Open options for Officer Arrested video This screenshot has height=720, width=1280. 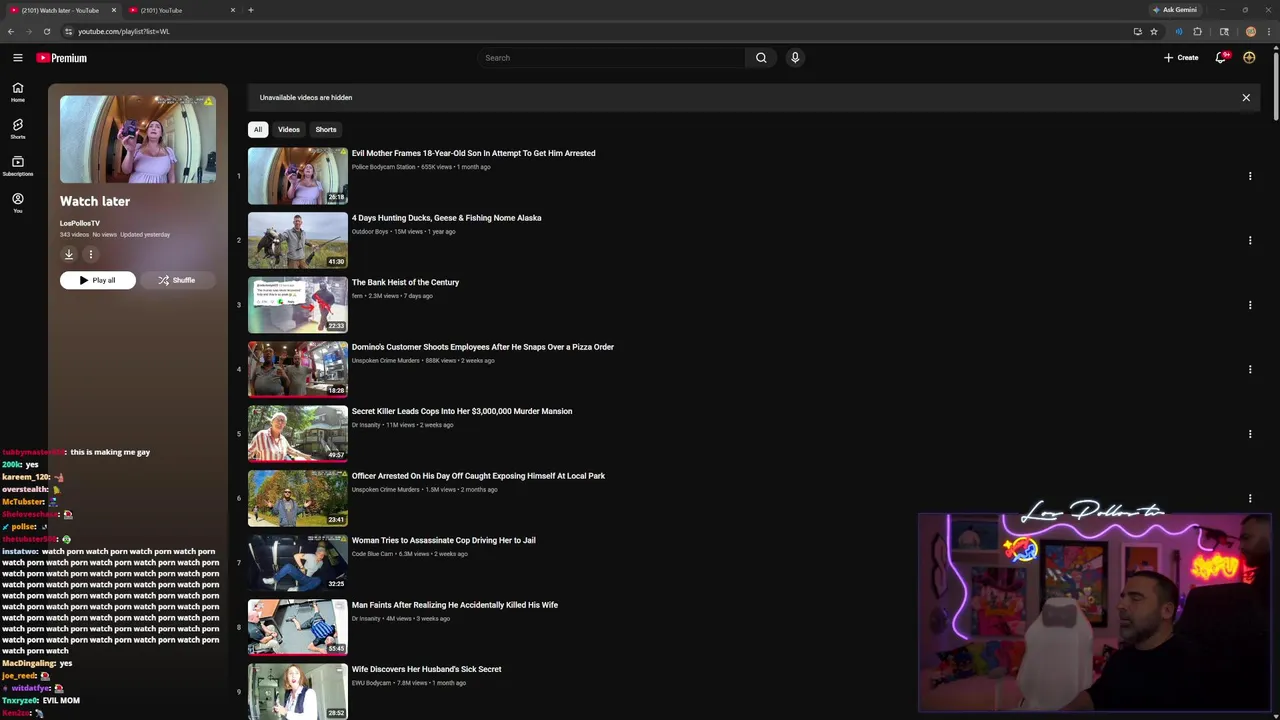pos(1250,498)
